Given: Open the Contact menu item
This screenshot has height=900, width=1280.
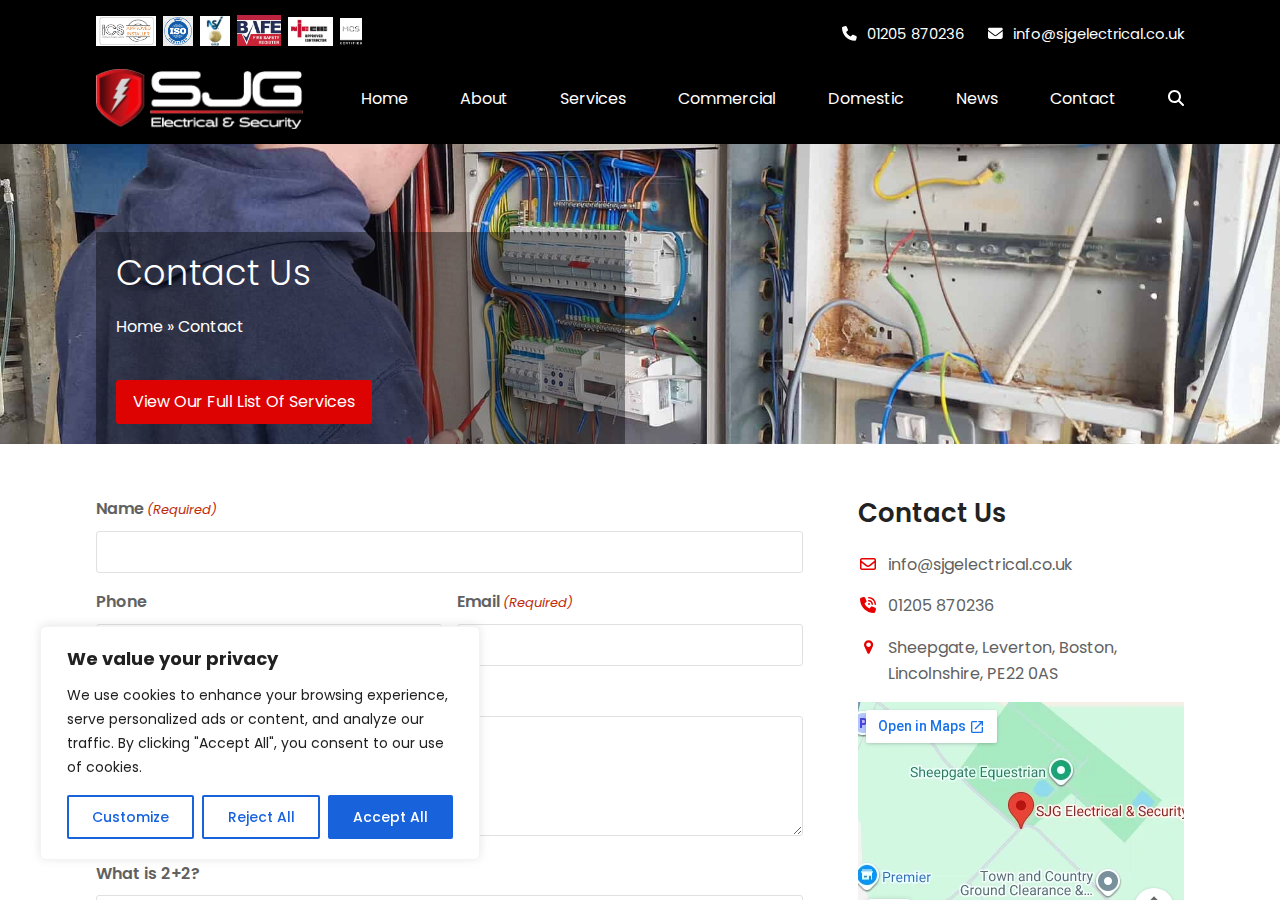Looking at the screenshot, I should point(1082,98).
